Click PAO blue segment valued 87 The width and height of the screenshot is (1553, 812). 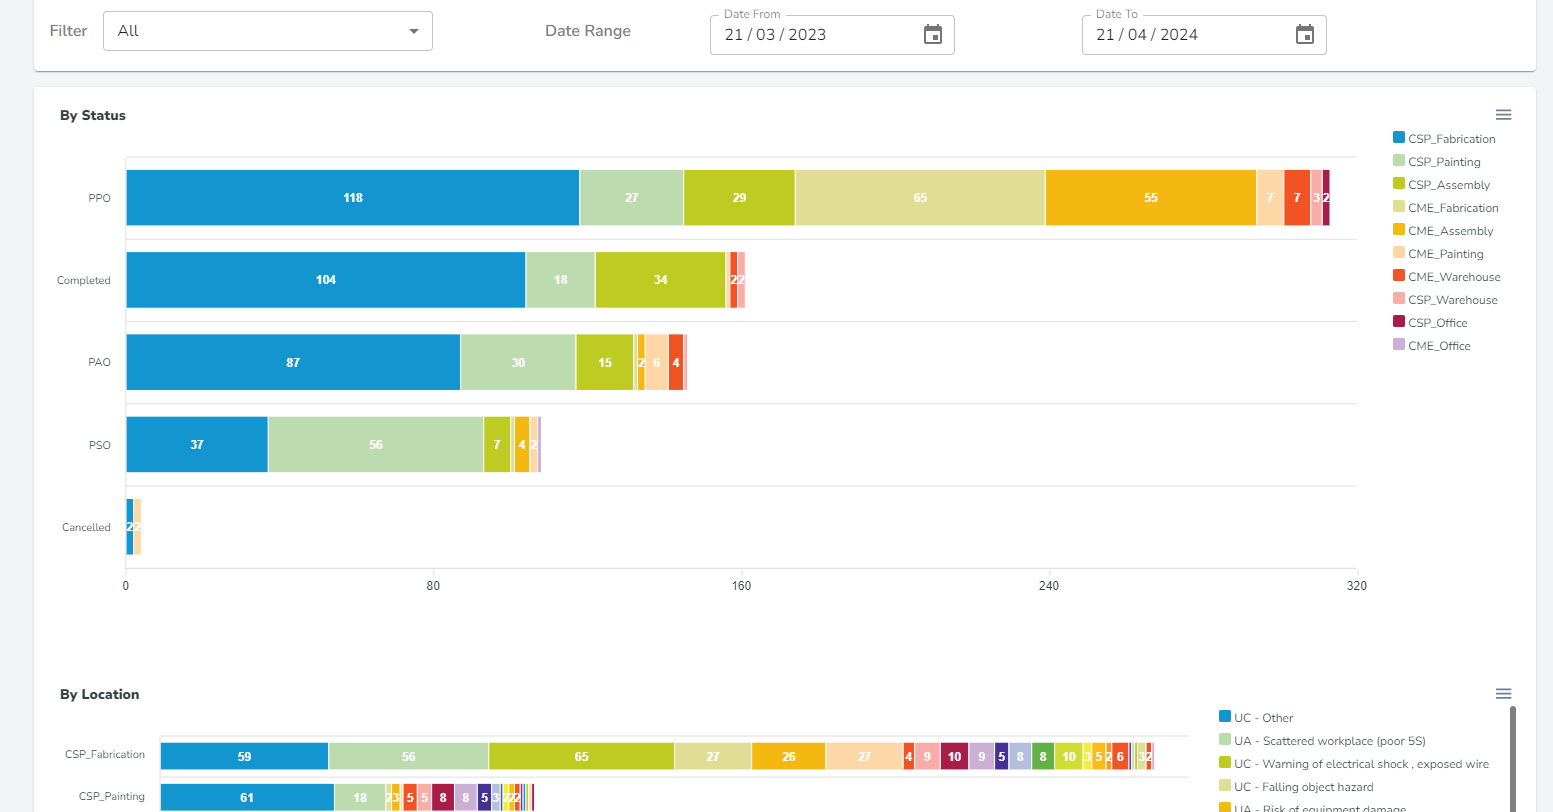coord(293,362)
